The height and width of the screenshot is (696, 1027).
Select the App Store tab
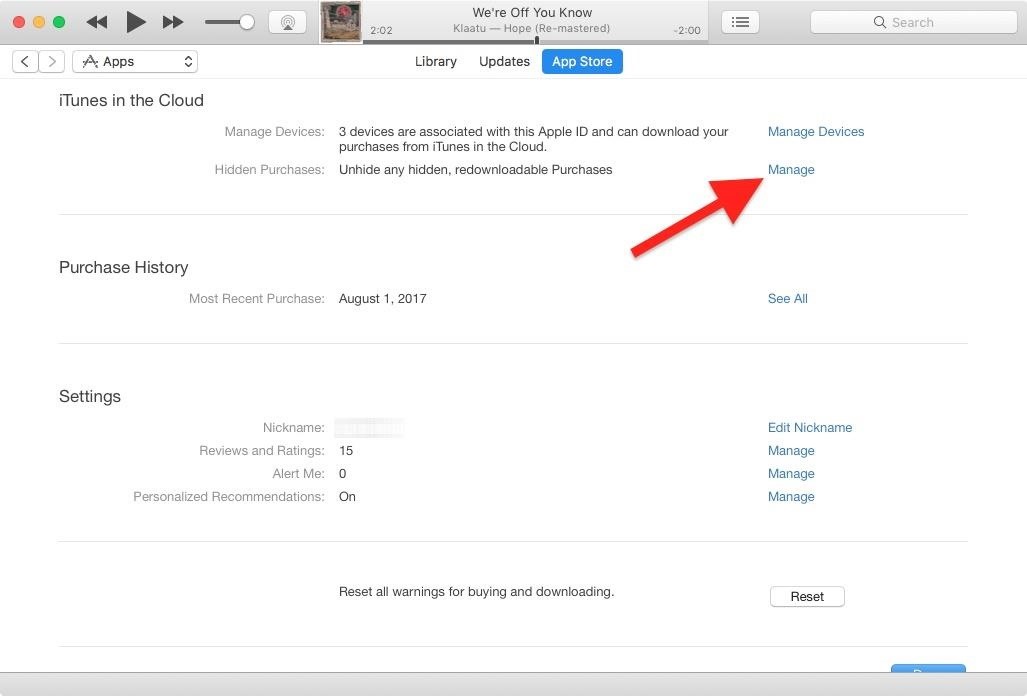pos(582,61)
